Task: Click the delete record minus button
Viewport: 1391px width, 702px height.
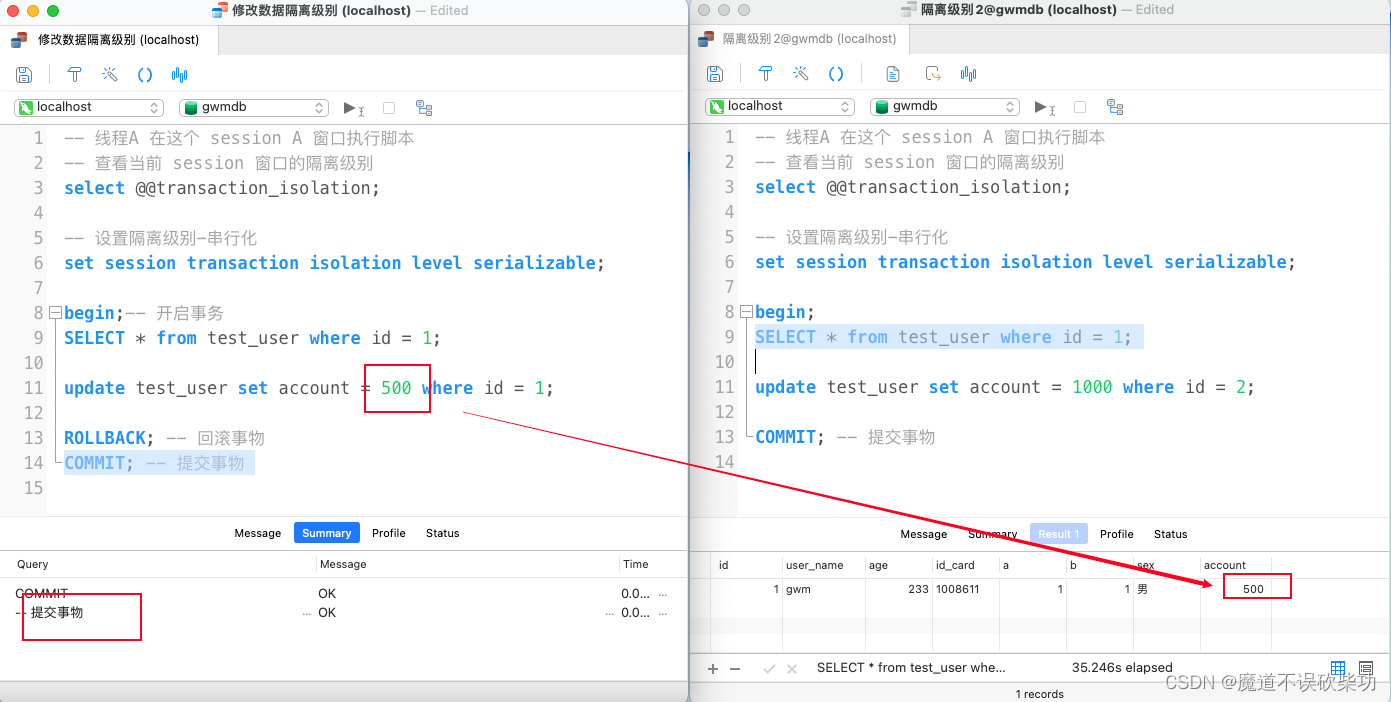Action: [x=735, y=668]
